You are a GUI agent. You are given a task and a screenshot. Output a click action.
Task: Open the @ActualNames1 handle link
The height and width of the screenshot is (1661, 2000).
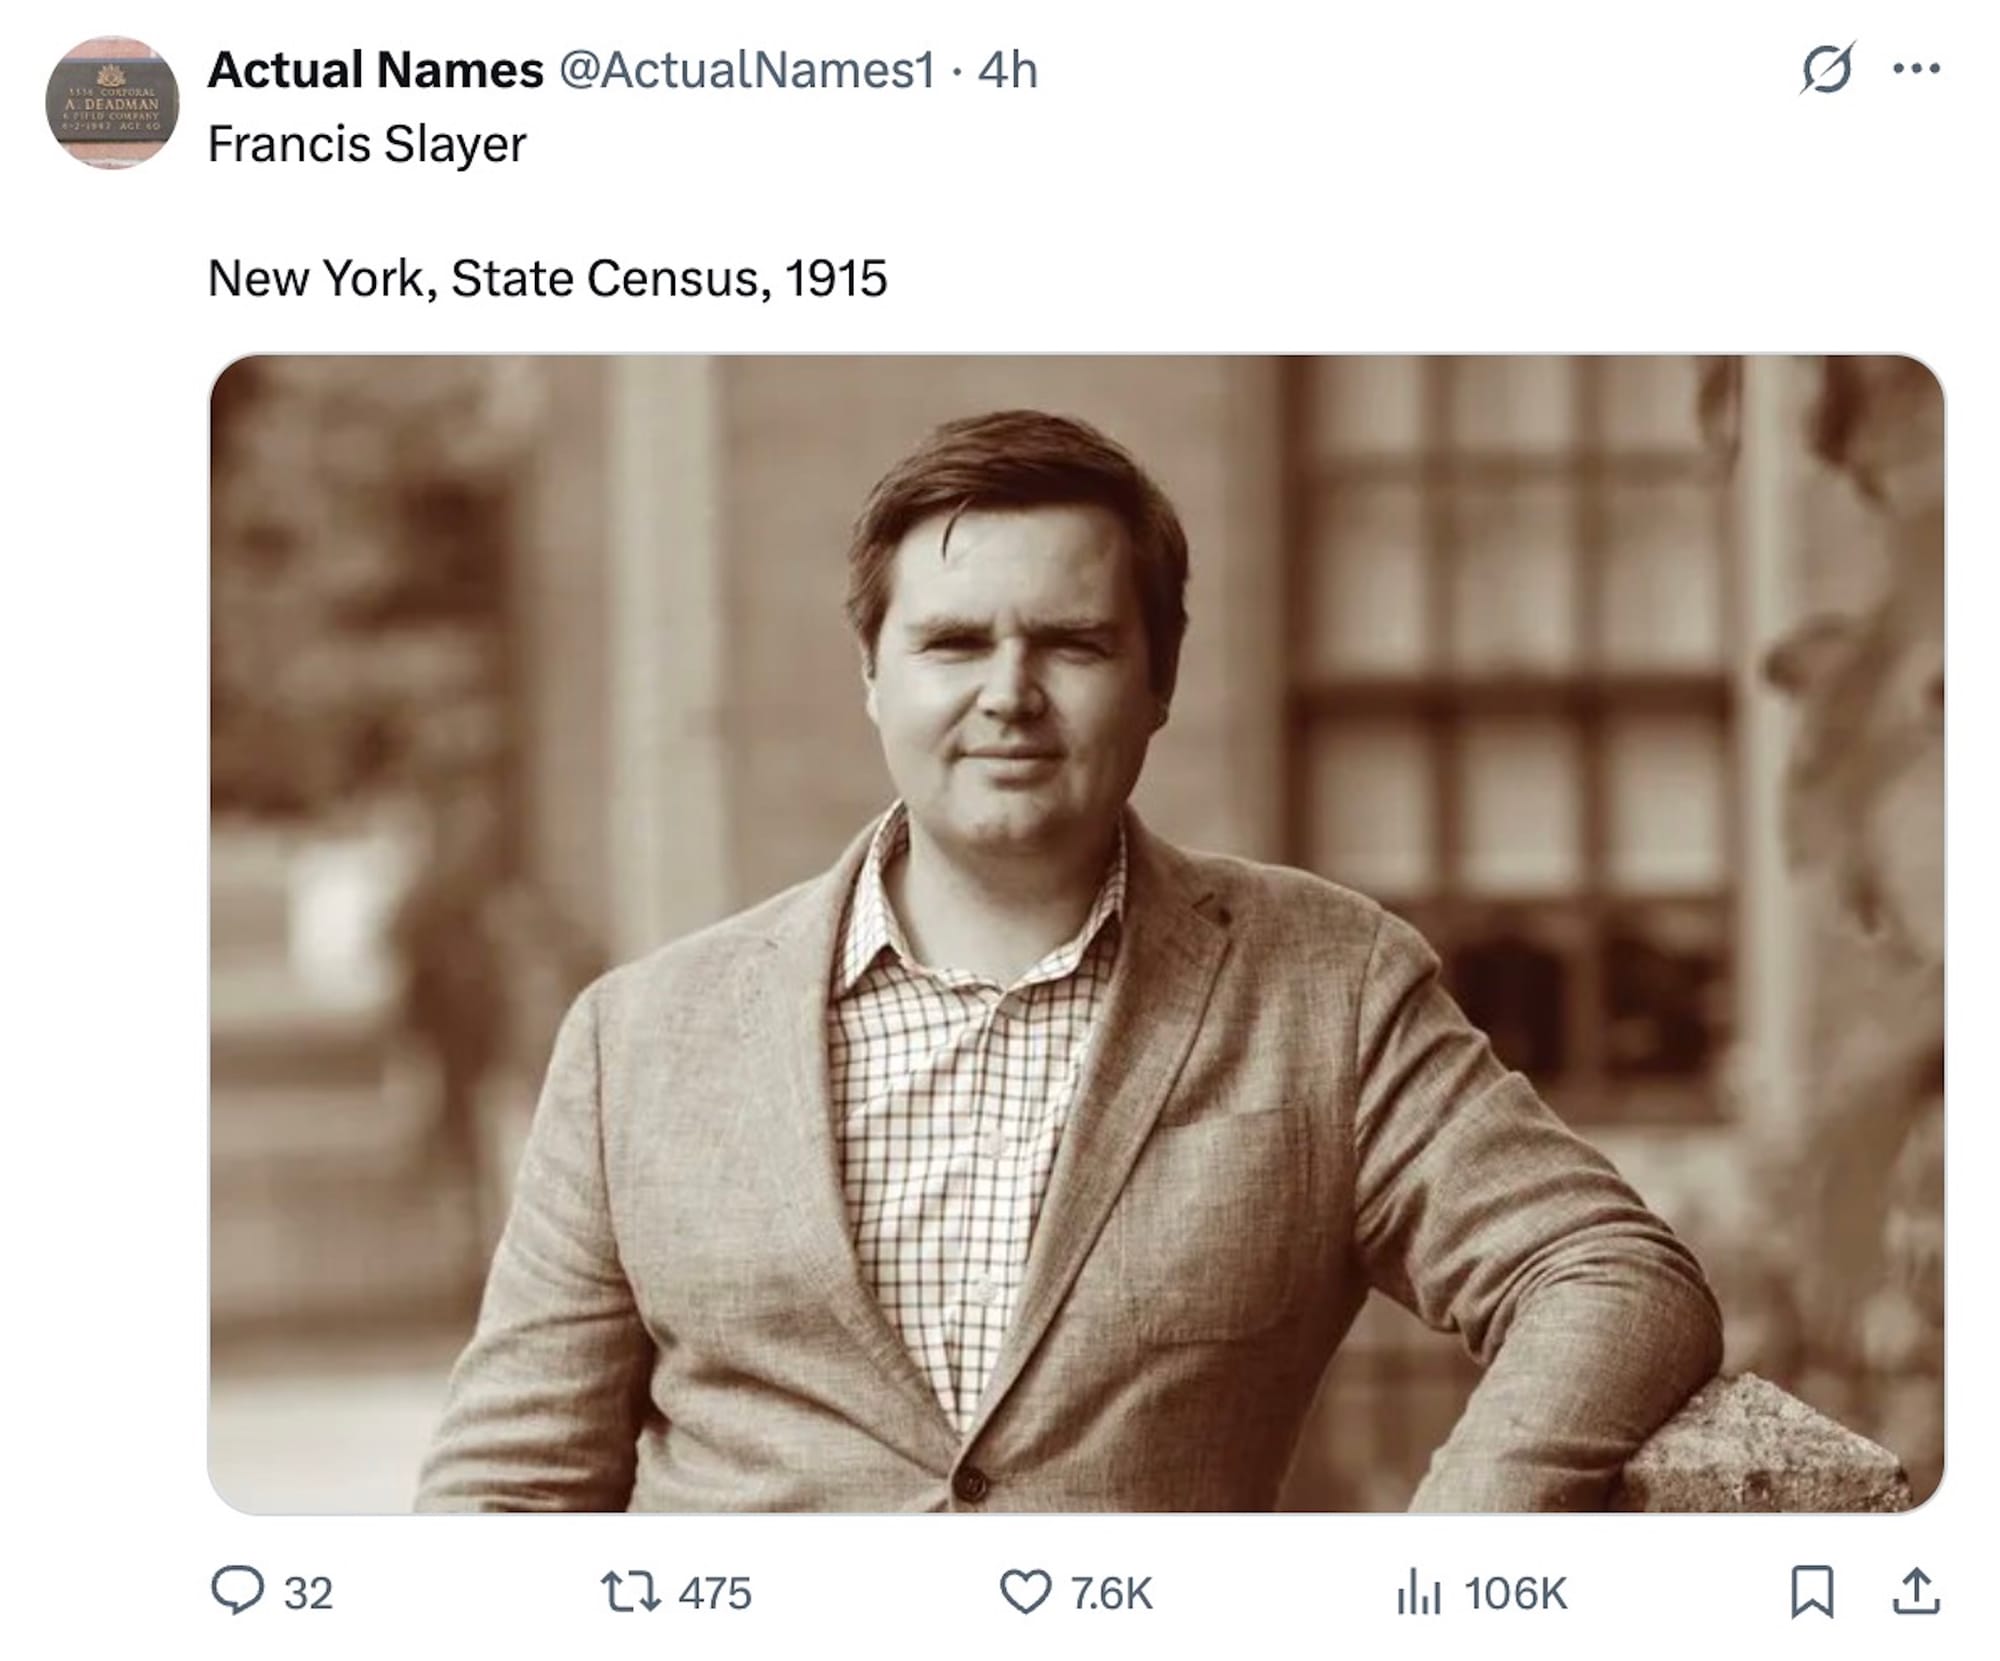746,70
